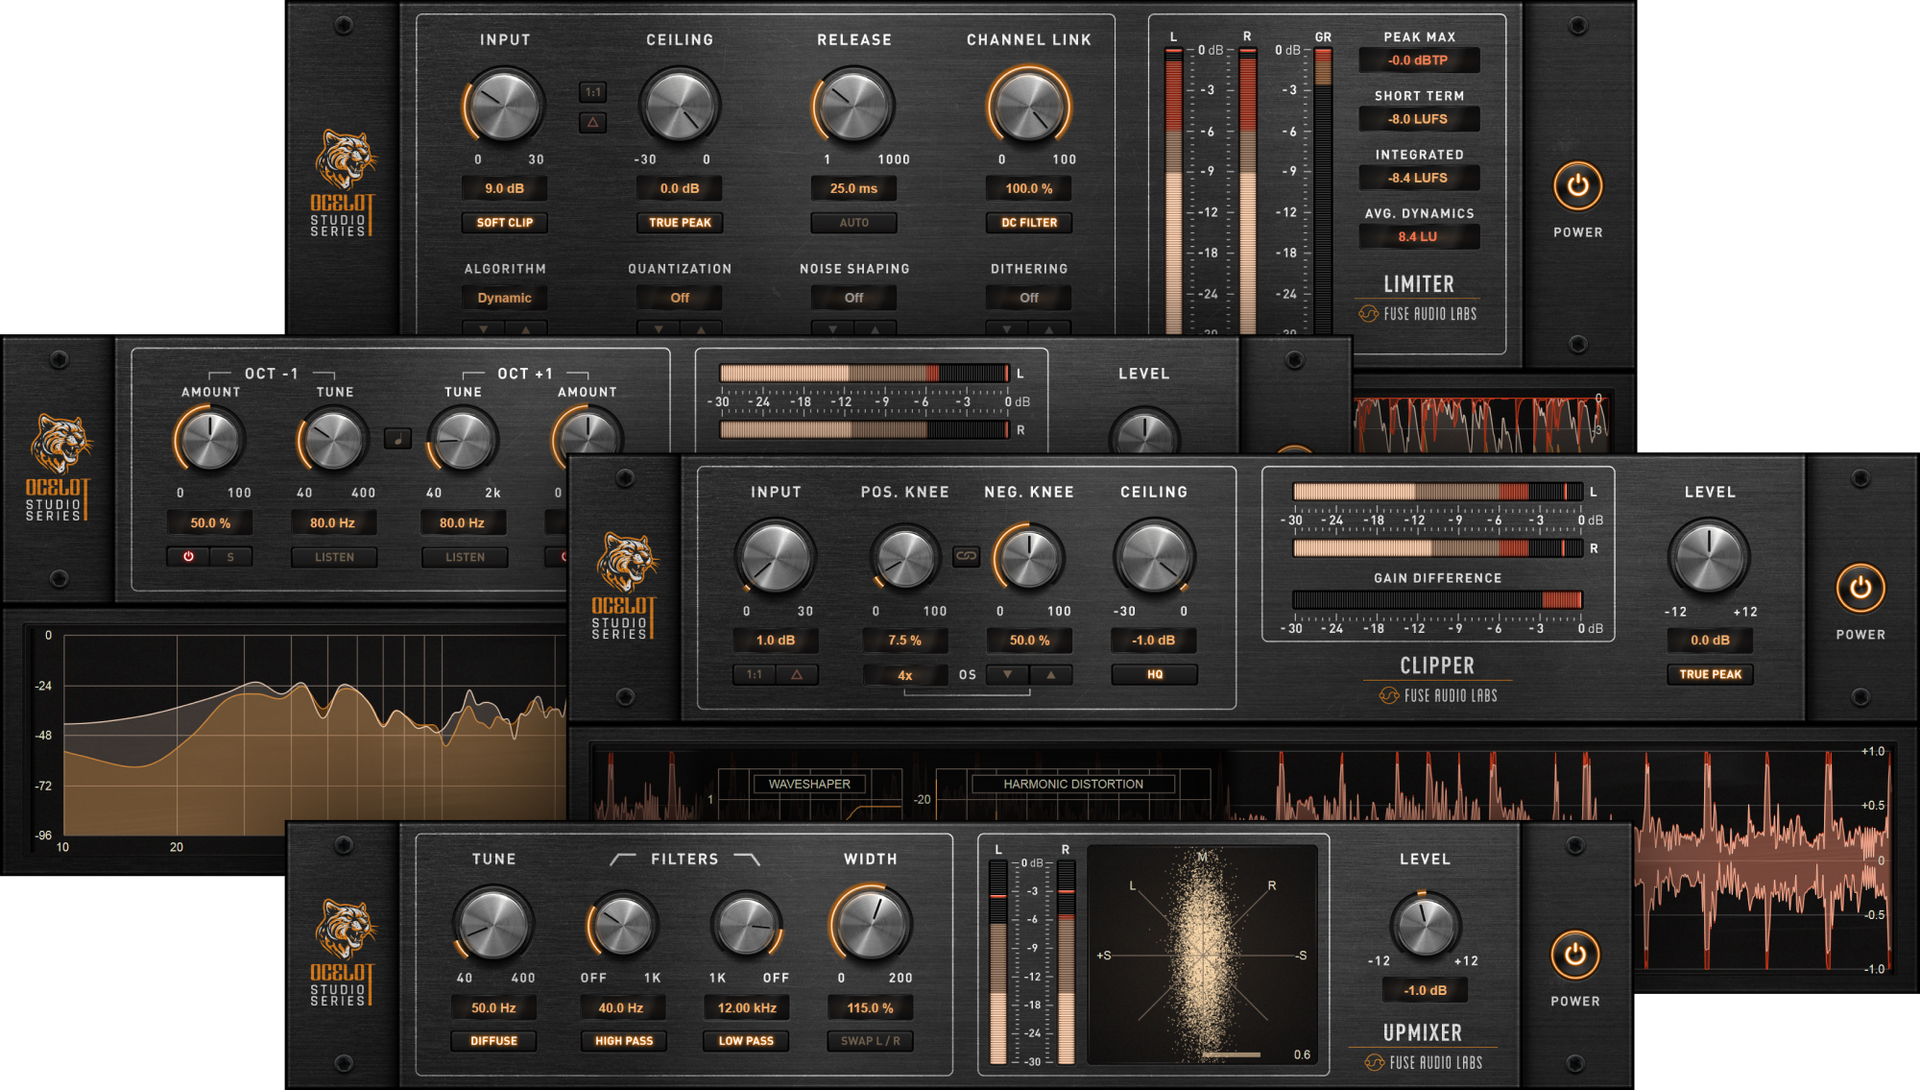Increase oversampling with OS up arrow

(1051, 675)
